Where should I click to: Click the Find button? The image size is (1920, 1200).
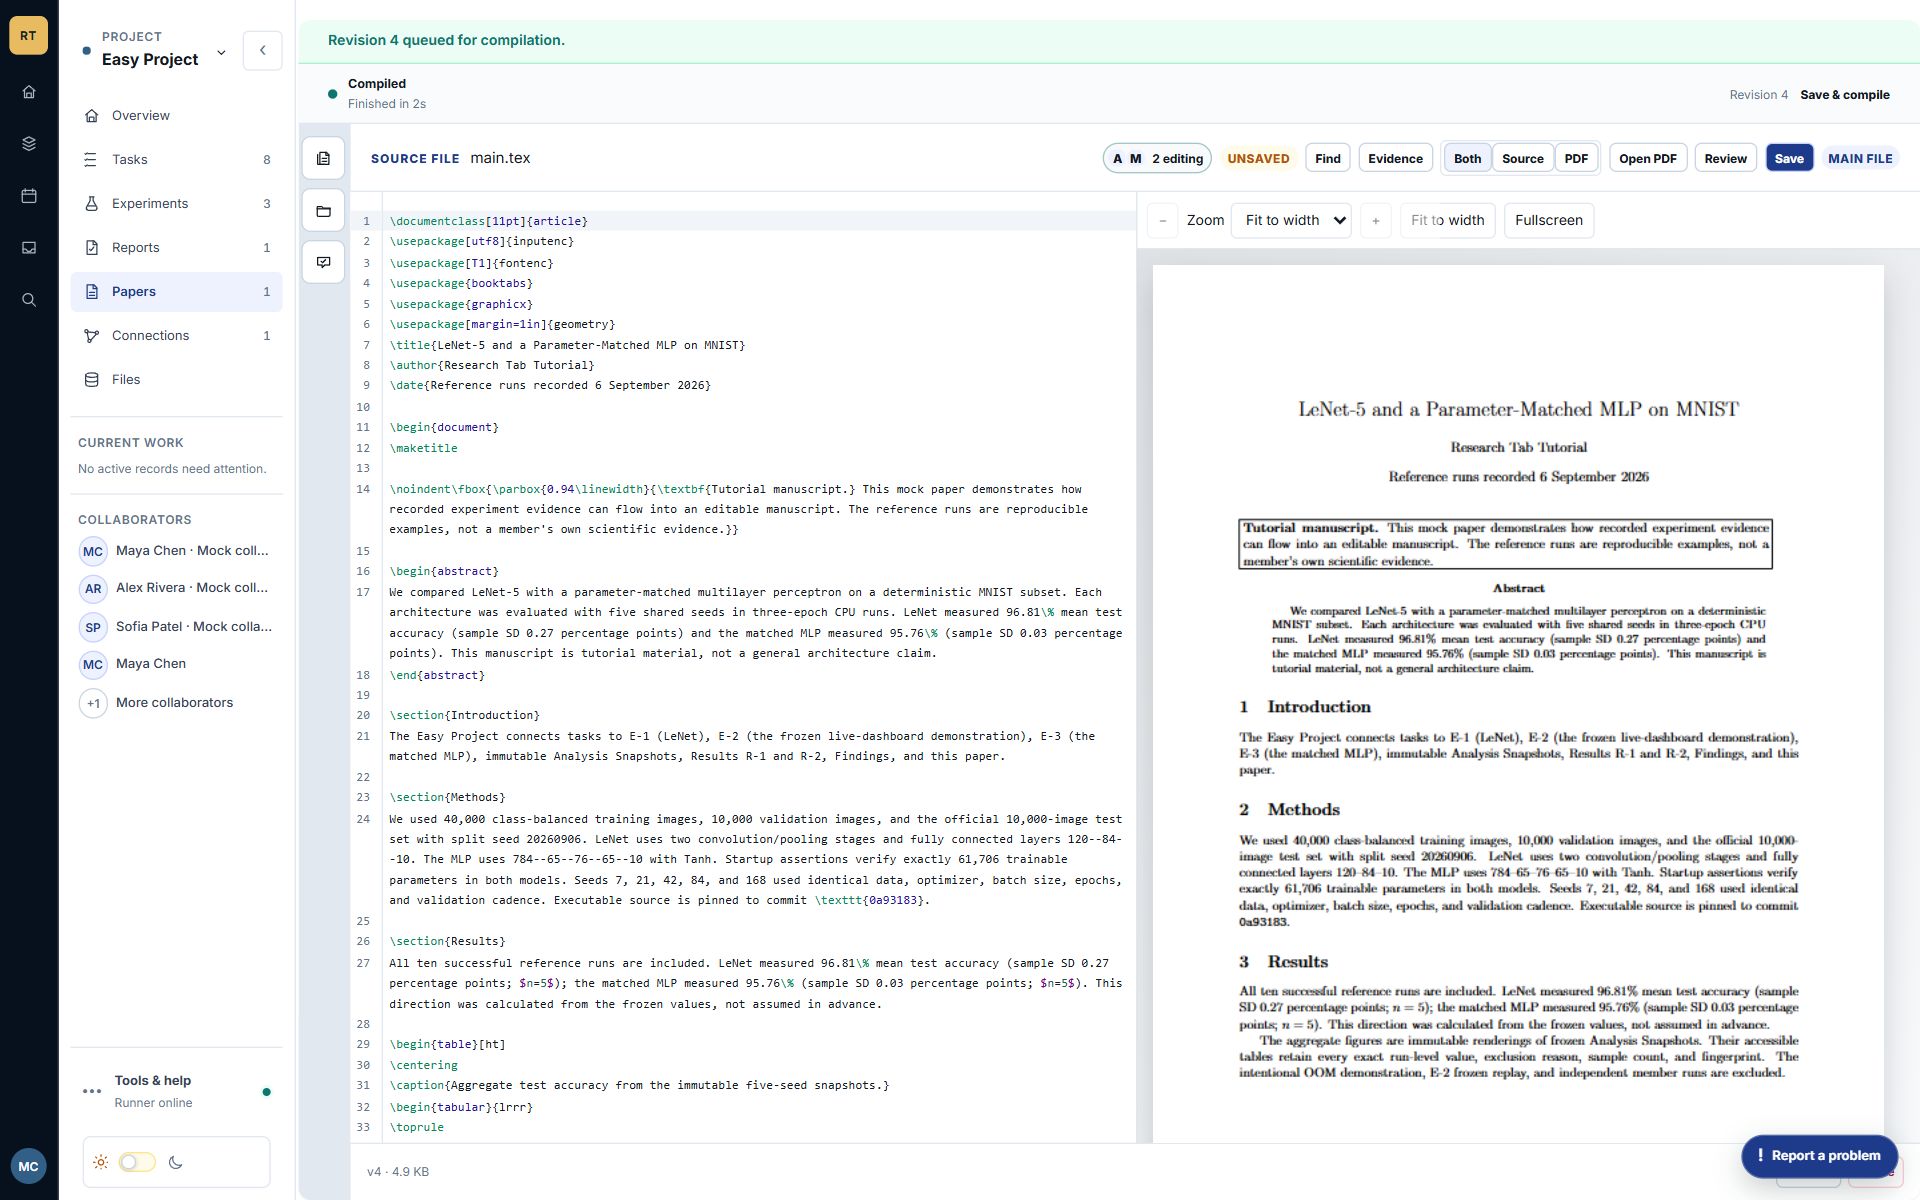[x=1327, y=158]
